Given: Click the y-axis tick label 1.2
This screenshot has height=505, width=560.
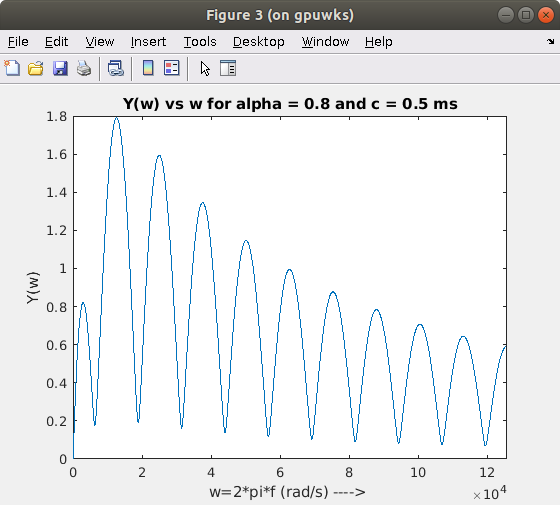Looking at the screenshot, I should coord(56,230).
